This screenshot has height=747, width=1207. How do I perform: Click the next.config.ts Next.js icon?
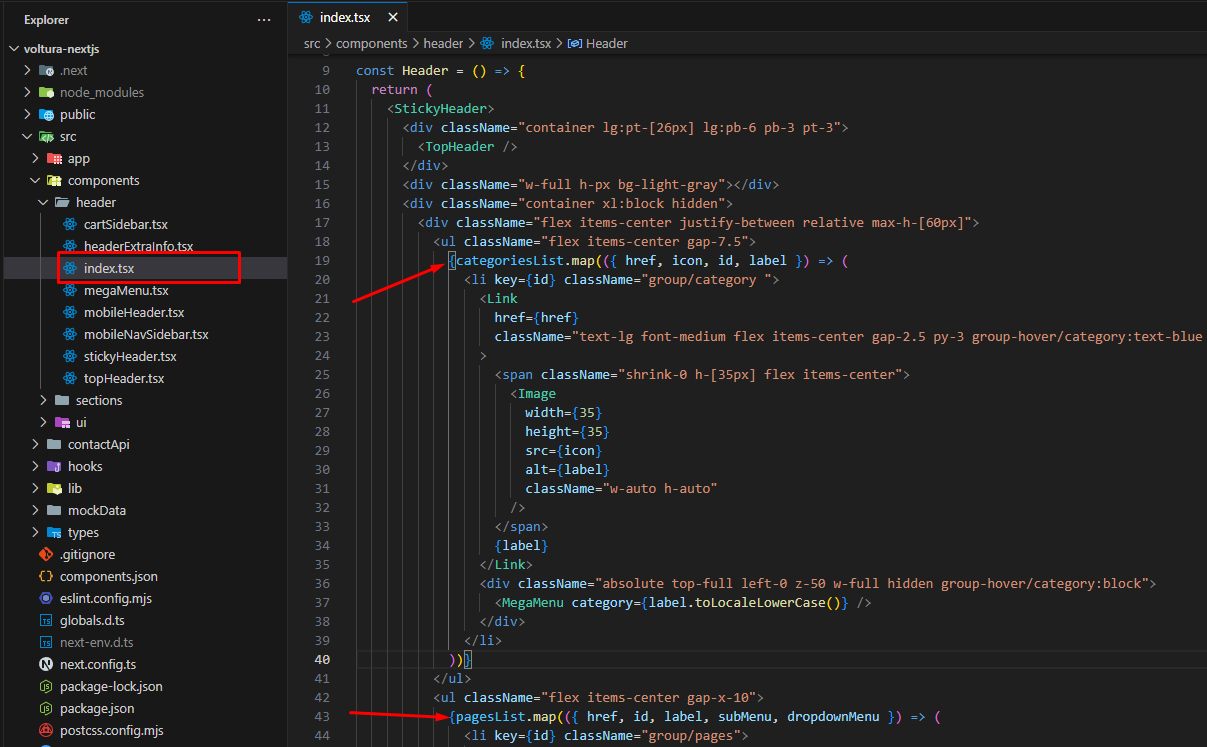(x=45, y=664)
